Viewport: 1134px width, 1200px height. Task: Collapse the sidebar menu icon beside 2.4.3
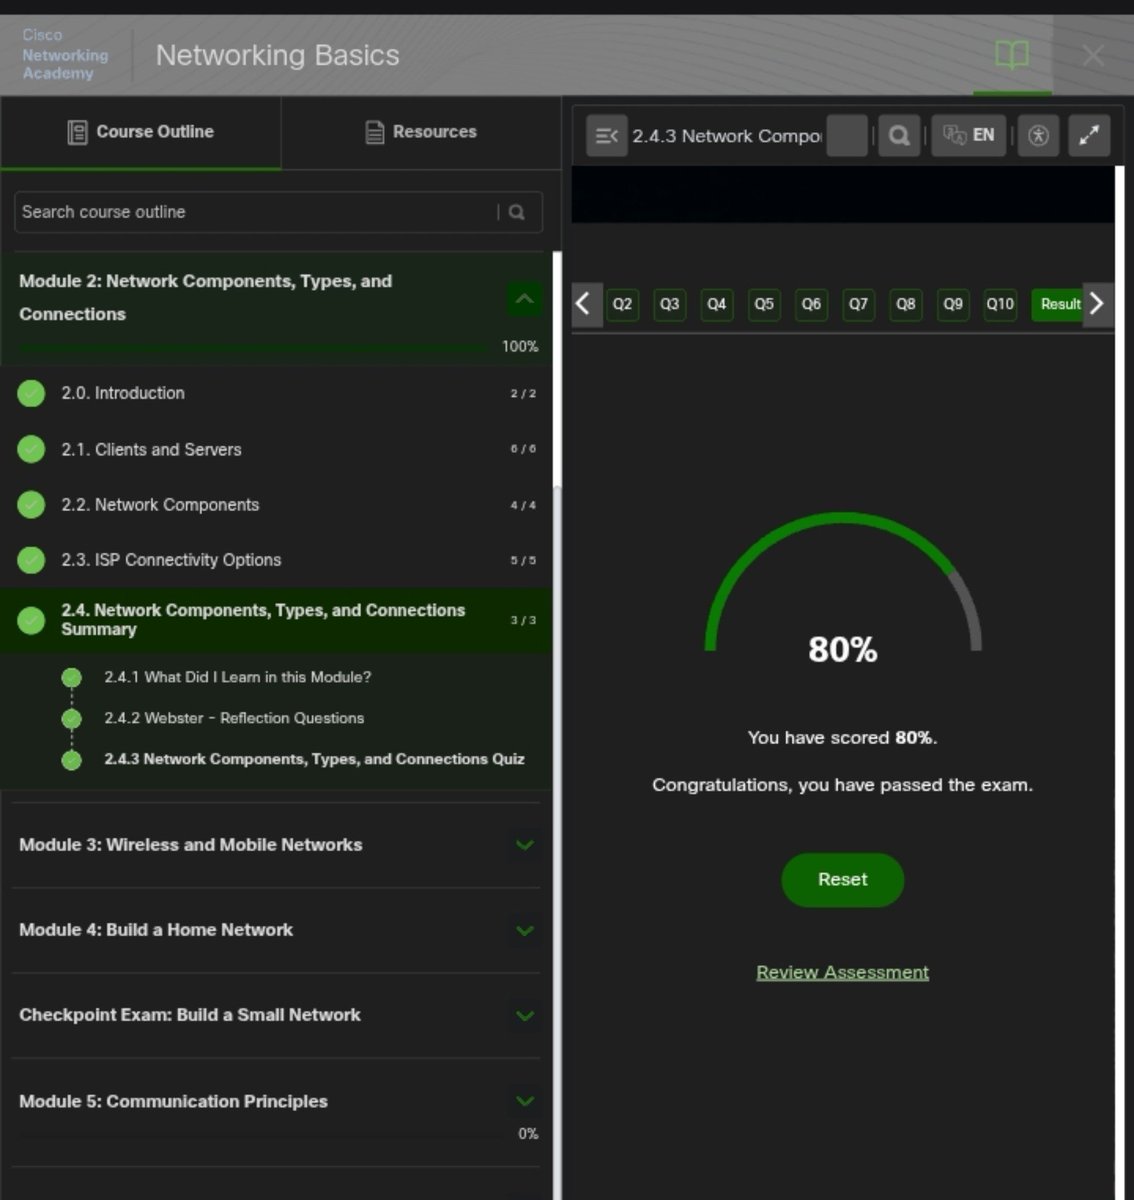click(x=606, y=136)
